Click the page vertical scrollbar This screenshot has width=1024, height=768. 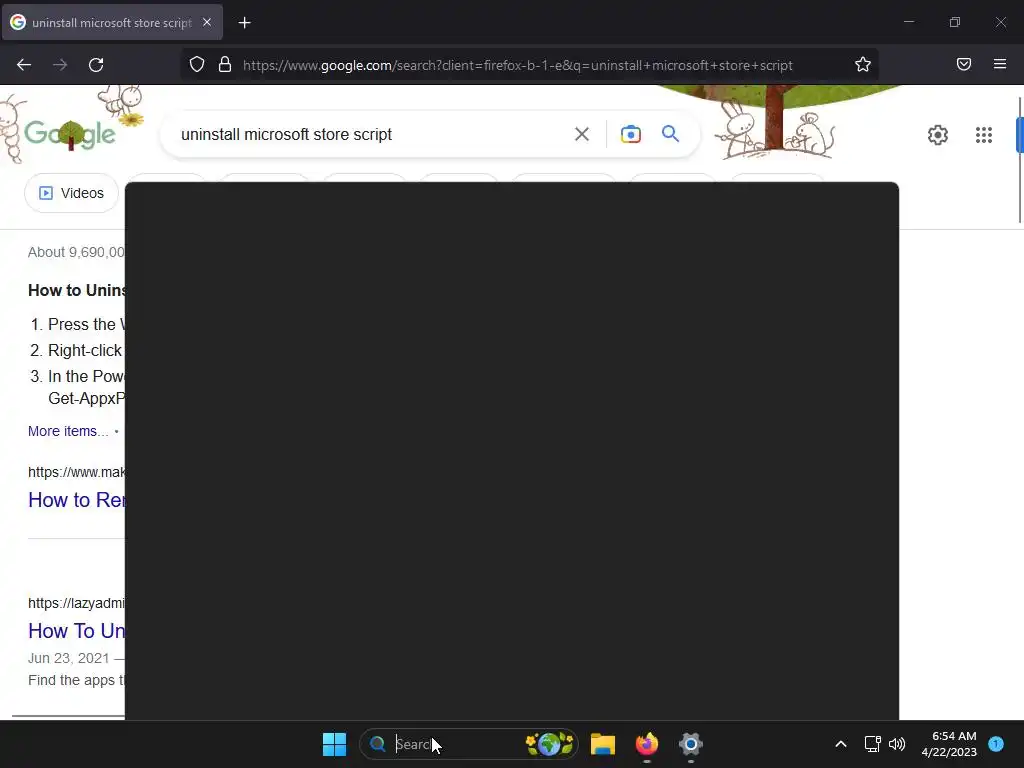click(x=1020, y=160)
